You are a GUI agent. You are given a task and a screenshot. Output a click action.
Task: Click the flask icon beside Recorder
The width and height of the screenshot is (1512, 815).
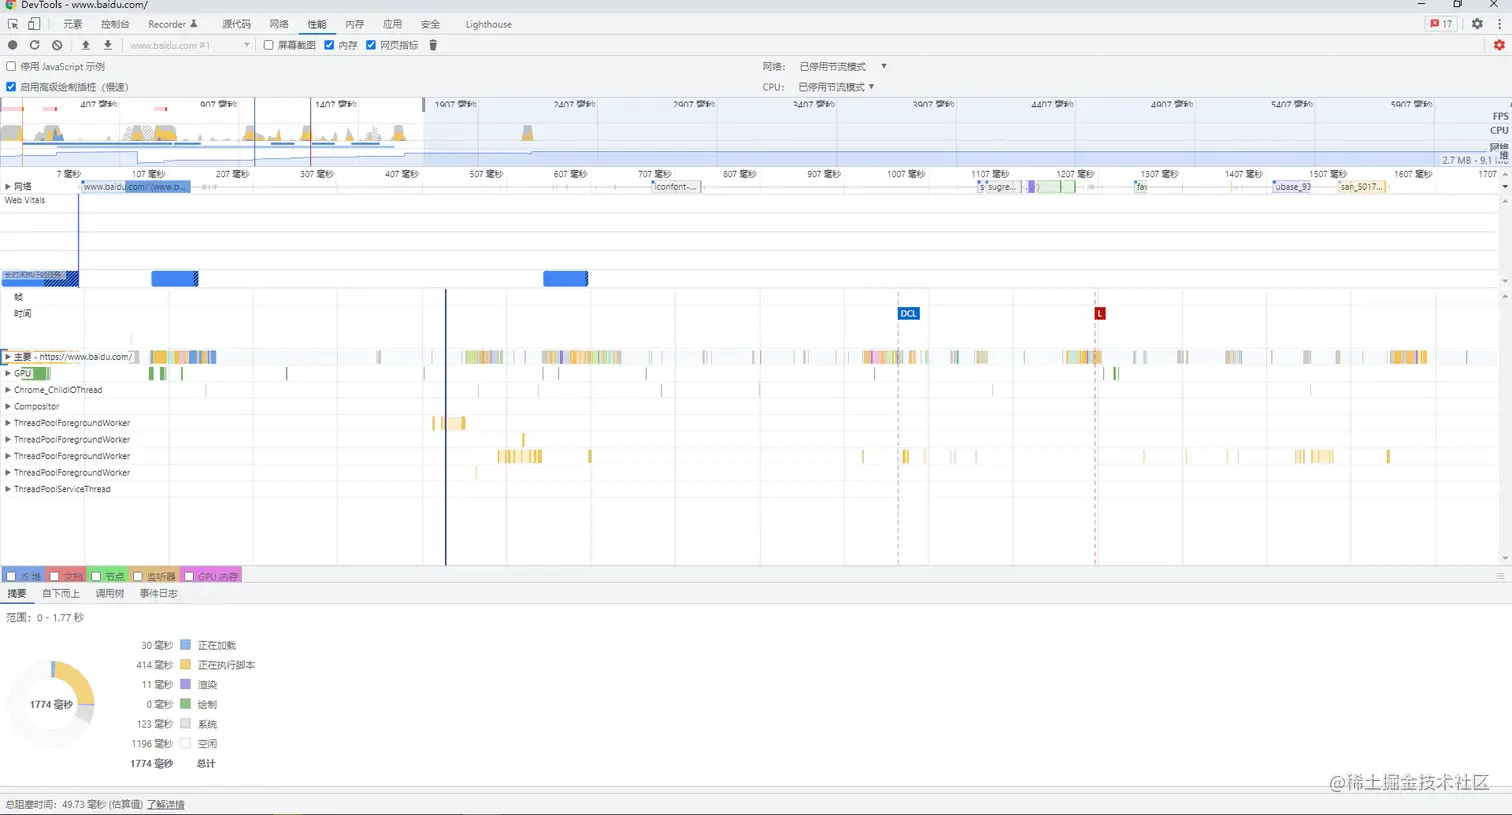(x=194, y=24)
